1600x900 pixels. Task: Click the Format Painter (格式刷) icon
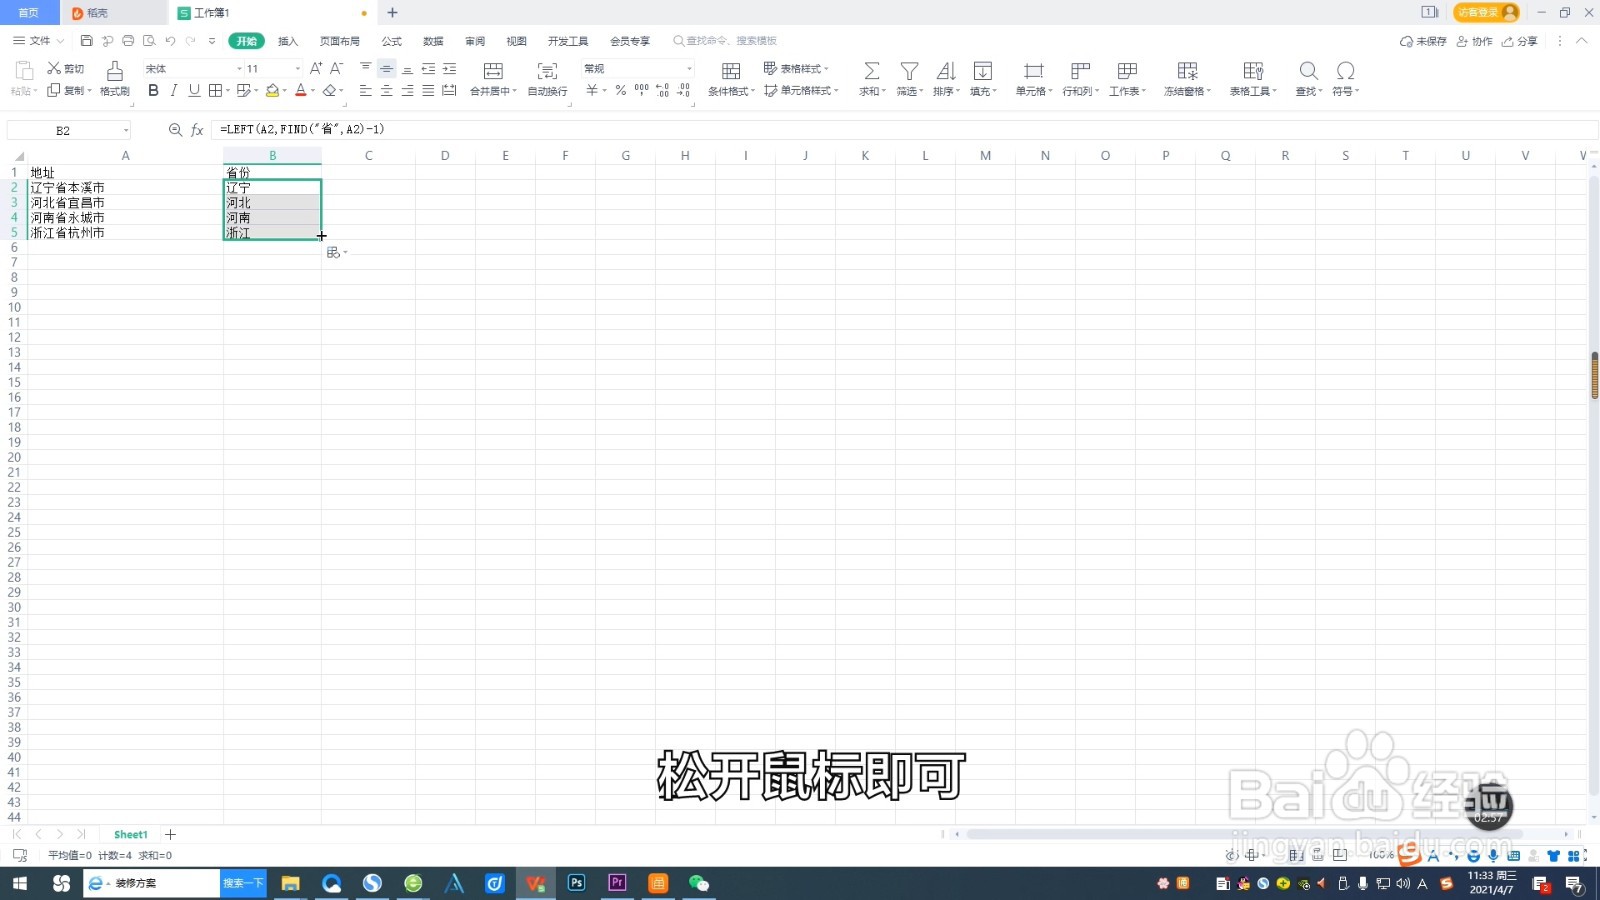click(x=114, y=71)
